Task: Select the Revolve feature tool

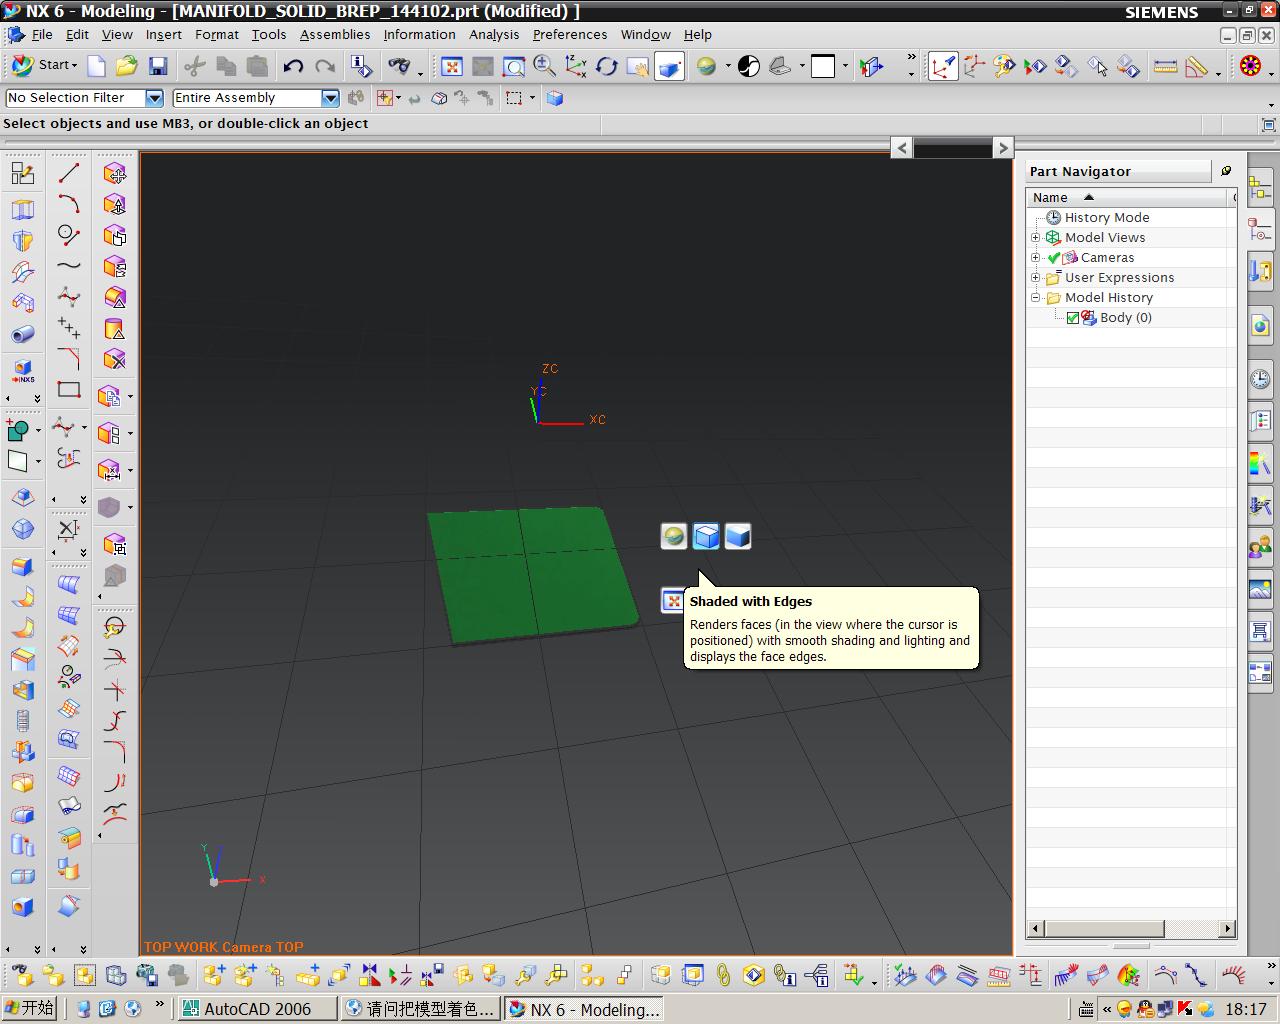Action: (x=22, y=241)
